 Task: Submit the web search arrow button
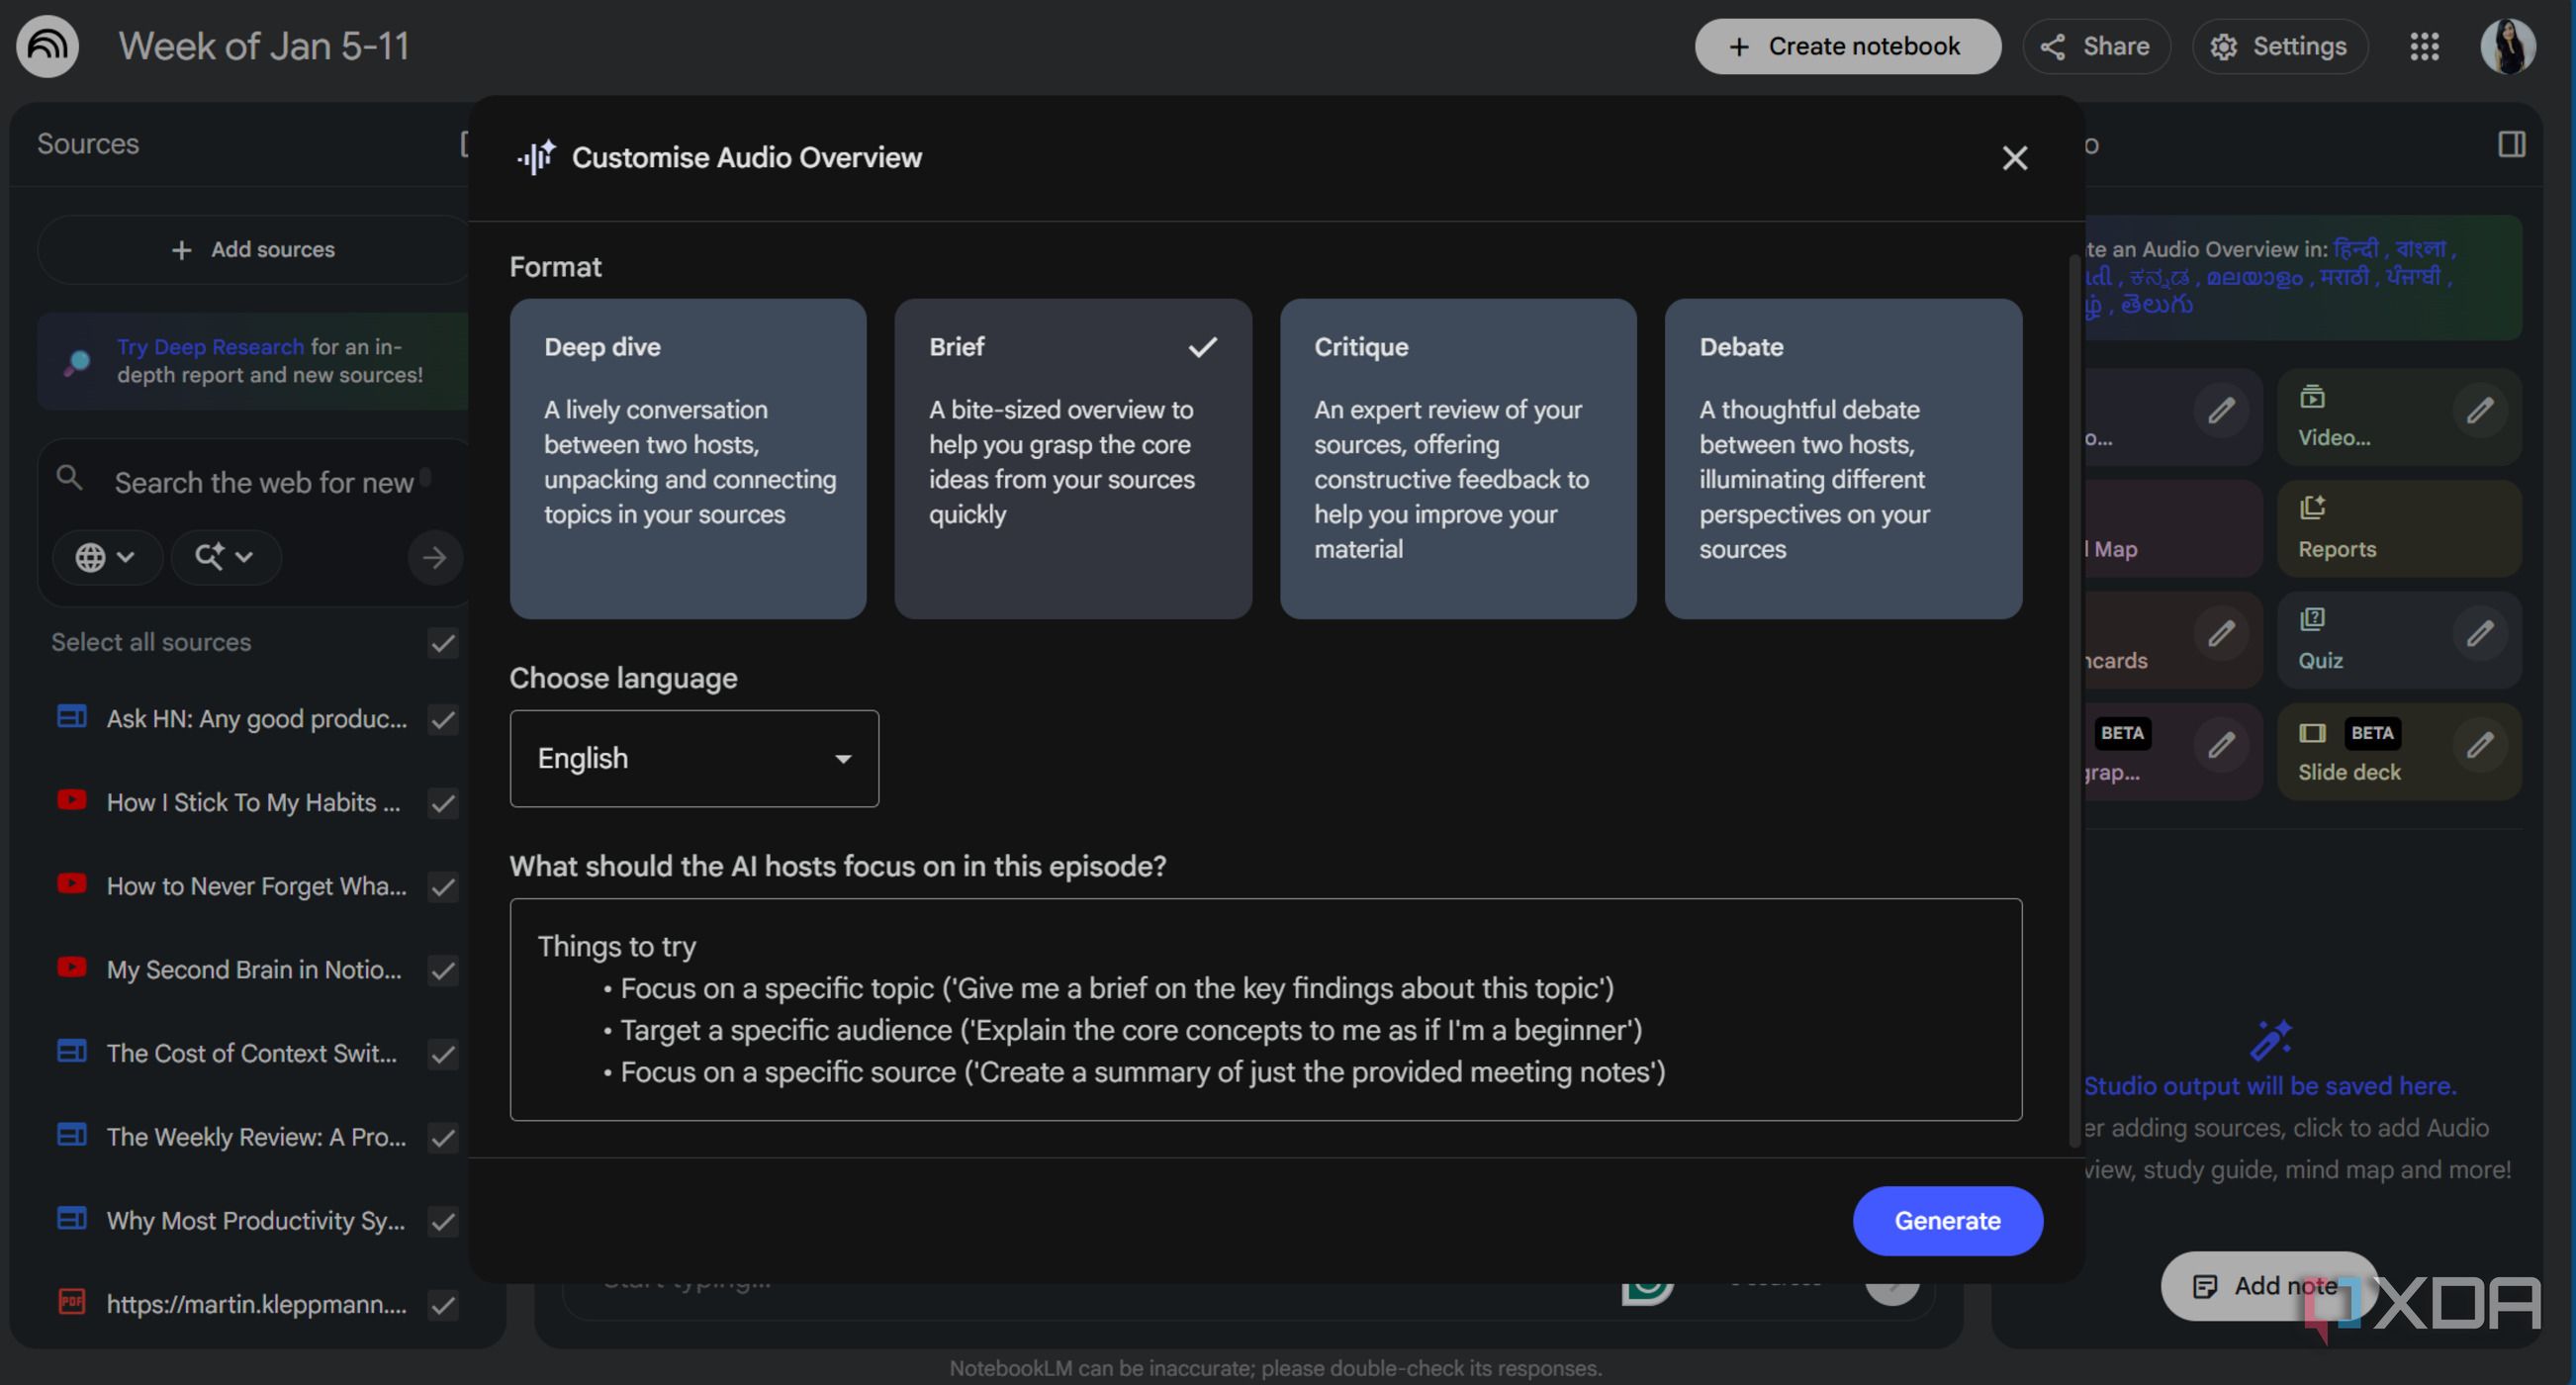tap(434, 557)
